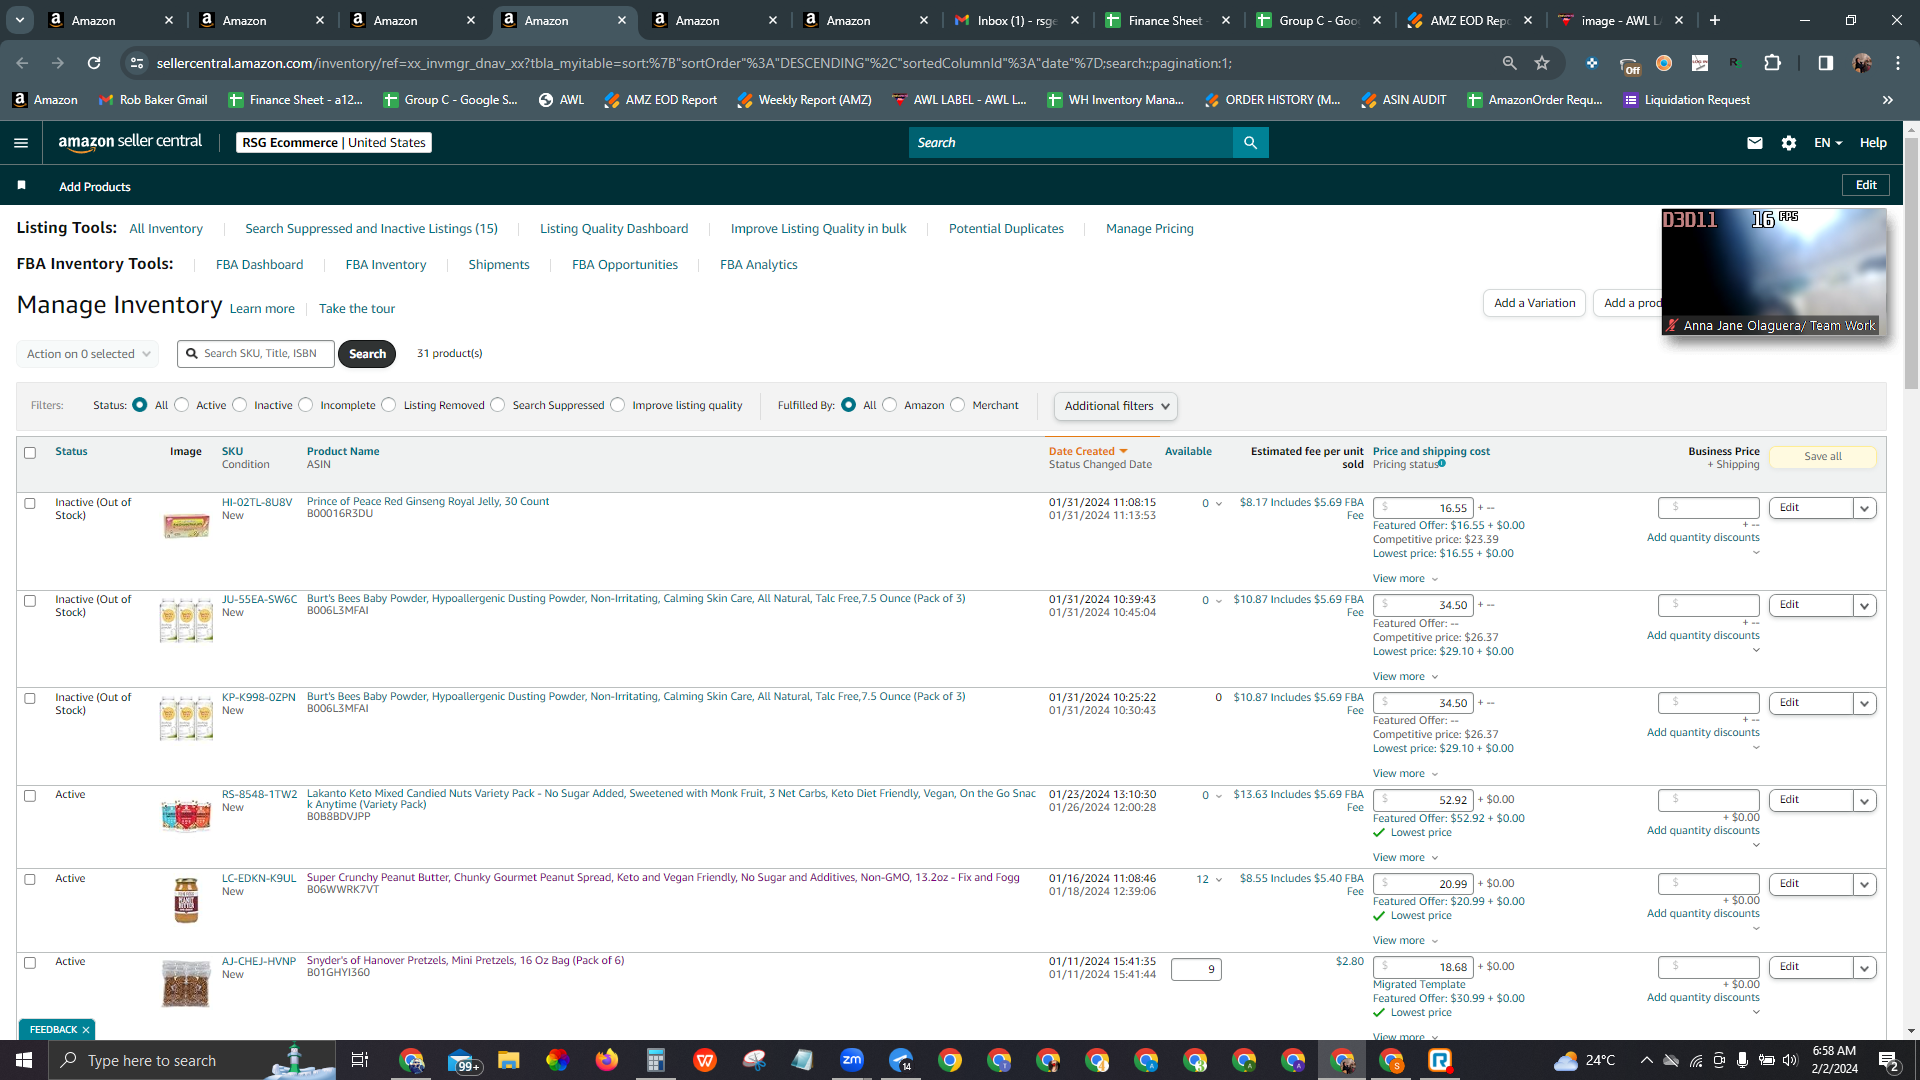
Task: Open Task View on the taskbar
Action: tap(360, 1060)
